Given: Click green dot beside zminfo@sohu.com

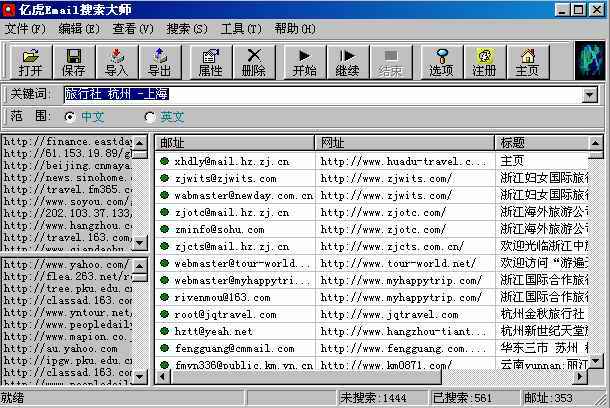Looking at the screenshot, I should [165, 229].
